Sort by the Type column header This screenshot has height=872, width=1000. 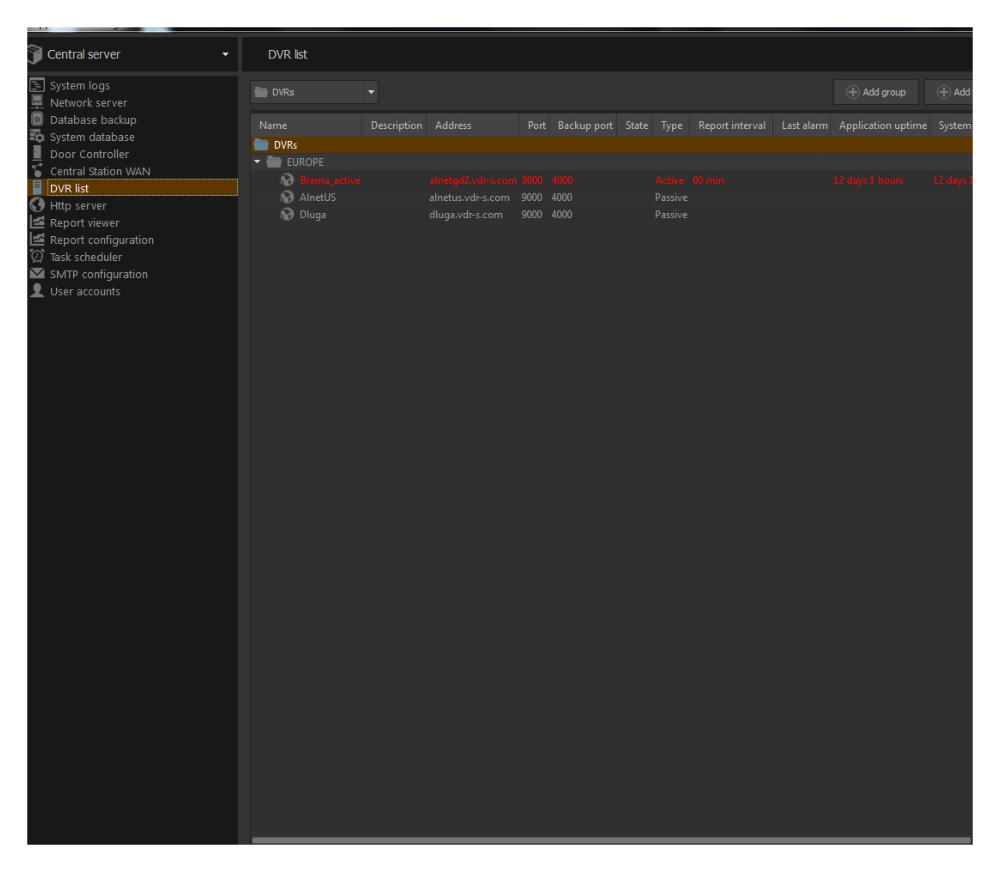672,126
